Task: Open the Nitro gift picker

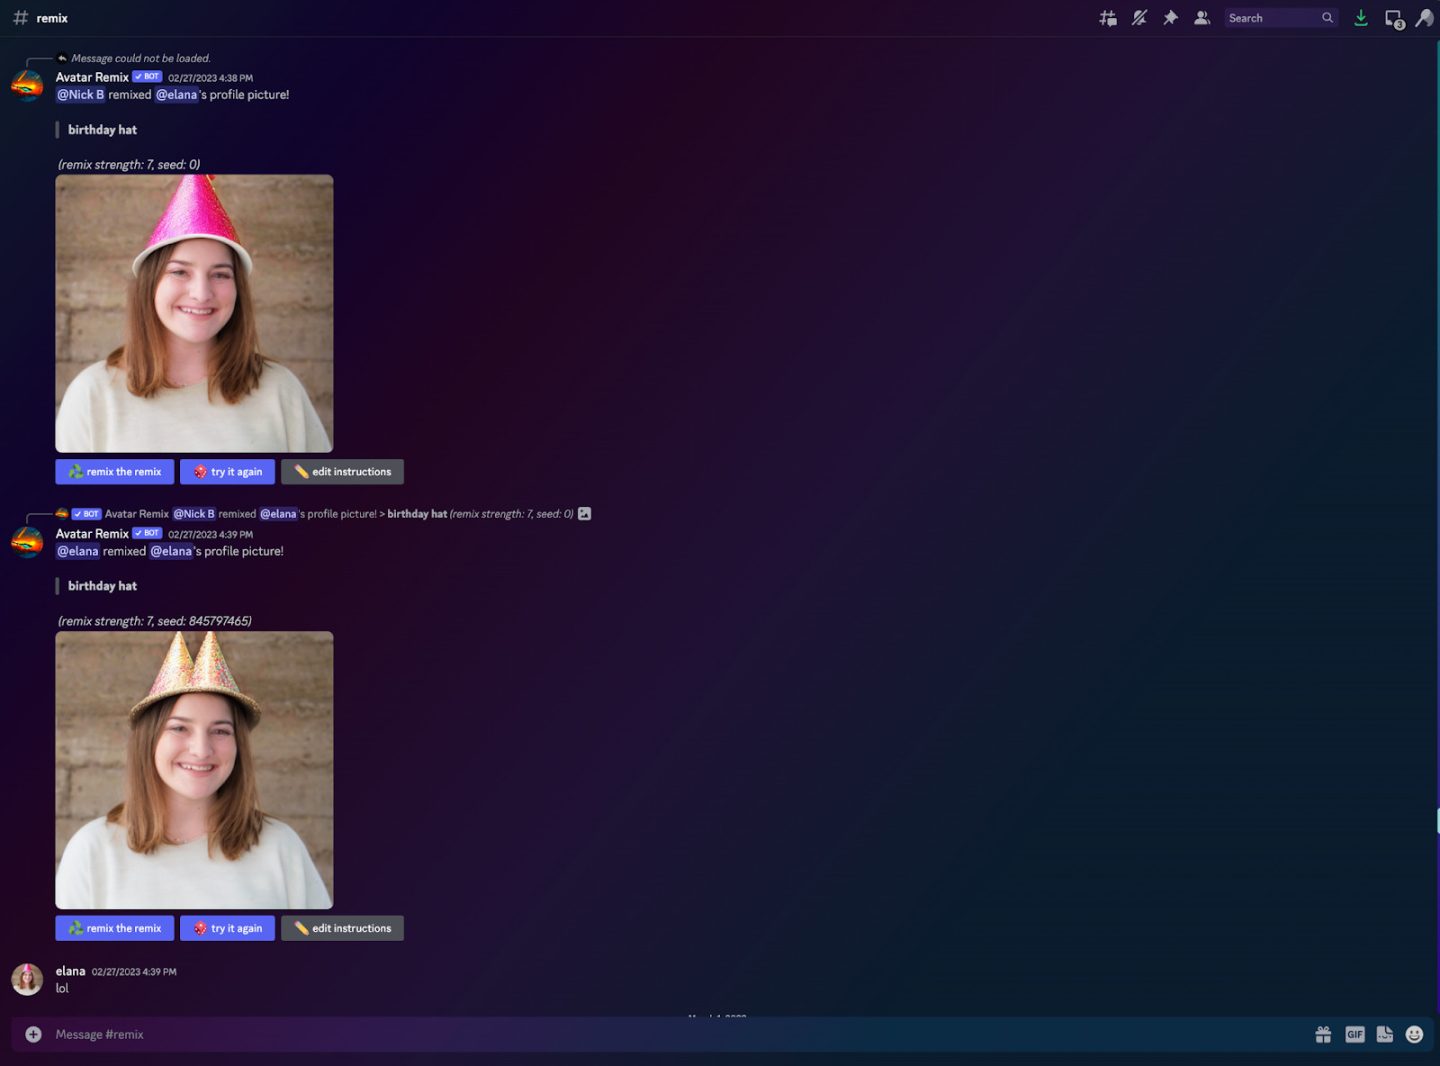Action: (x=1323, y=1034)
